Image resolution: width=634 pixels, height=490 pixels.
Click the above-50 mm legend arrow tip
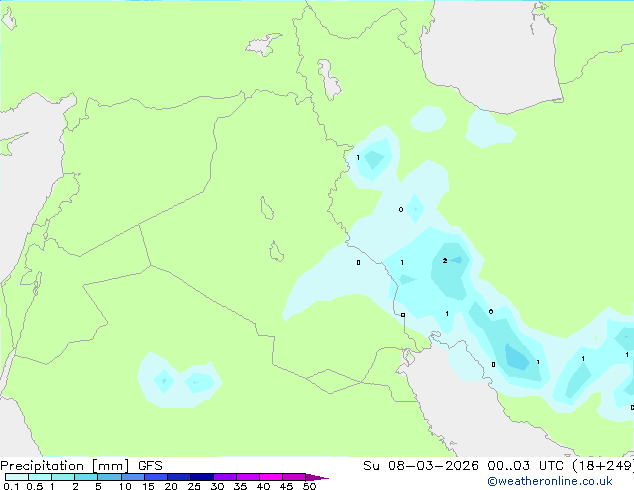click(x=317, y=477)
